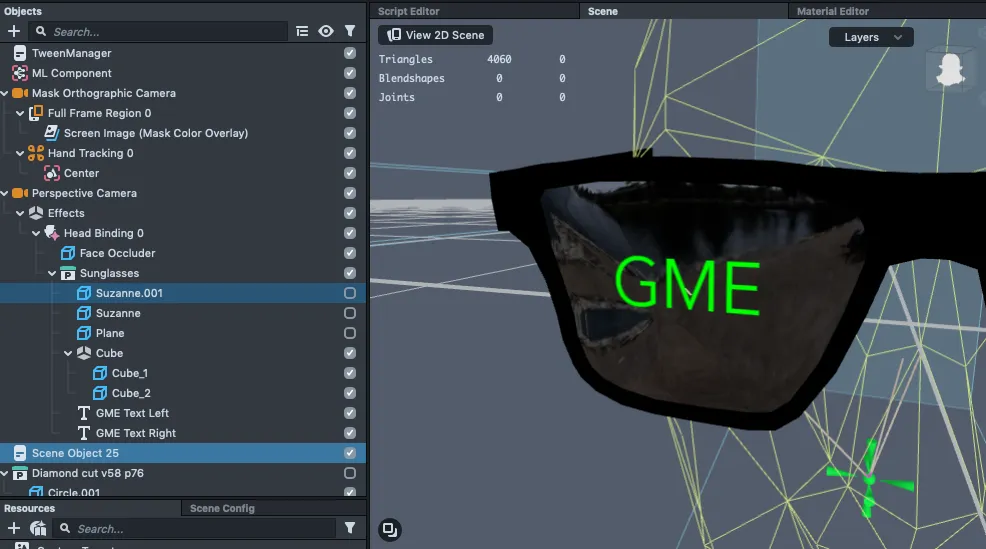Screen dimensions: 986x549
Task: Enable the Diamond cut v58 p76 checkbox
Action: 350,473
